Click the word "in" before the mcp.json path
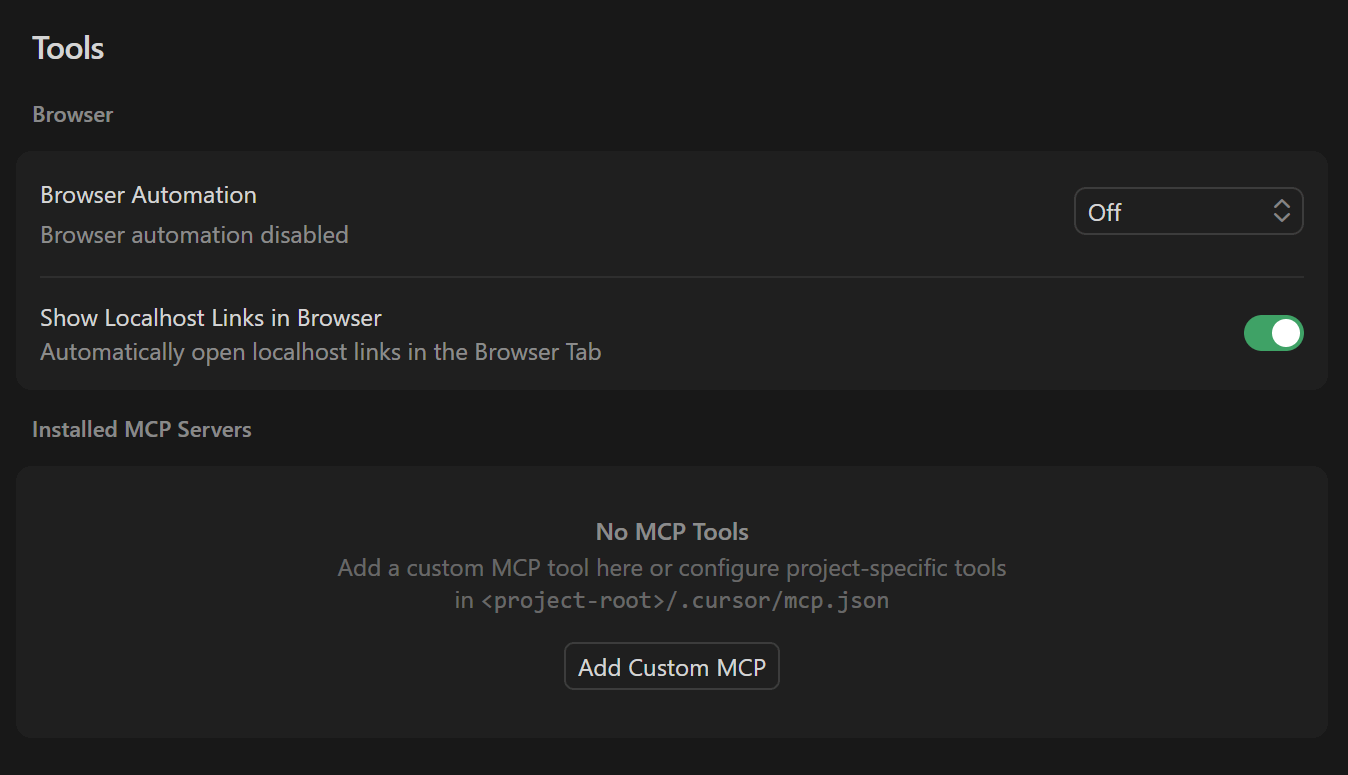This screenshot has width=1348, height=775. 464,601
